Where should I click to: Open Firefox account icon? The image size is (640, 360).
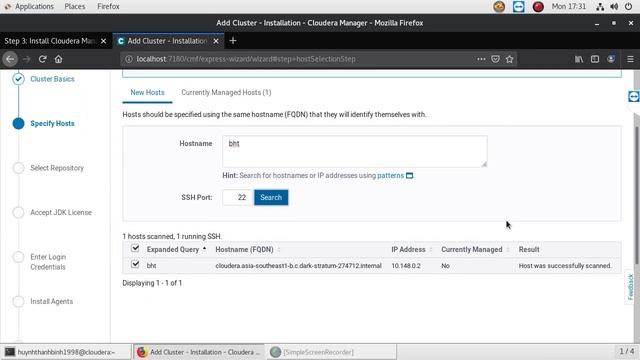click(611, 59)
